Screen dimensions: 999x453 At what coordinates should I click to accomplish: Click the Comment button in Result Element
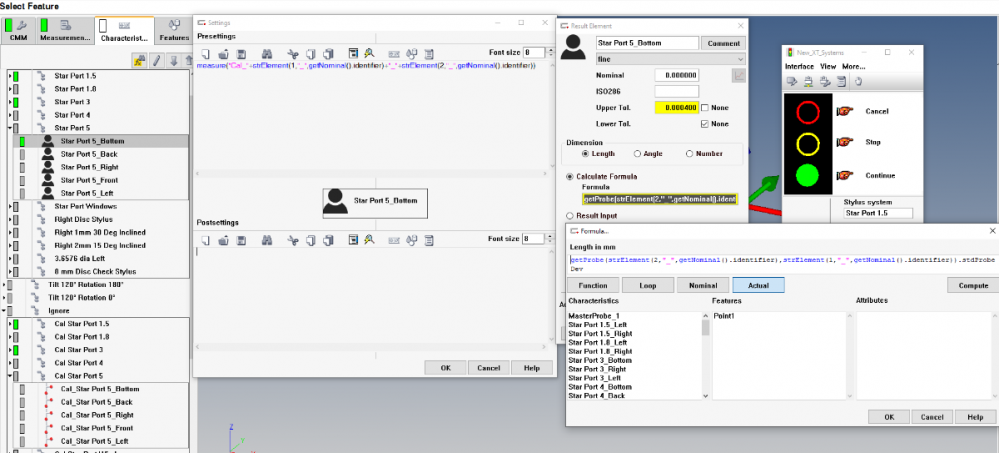pos(724,43)
